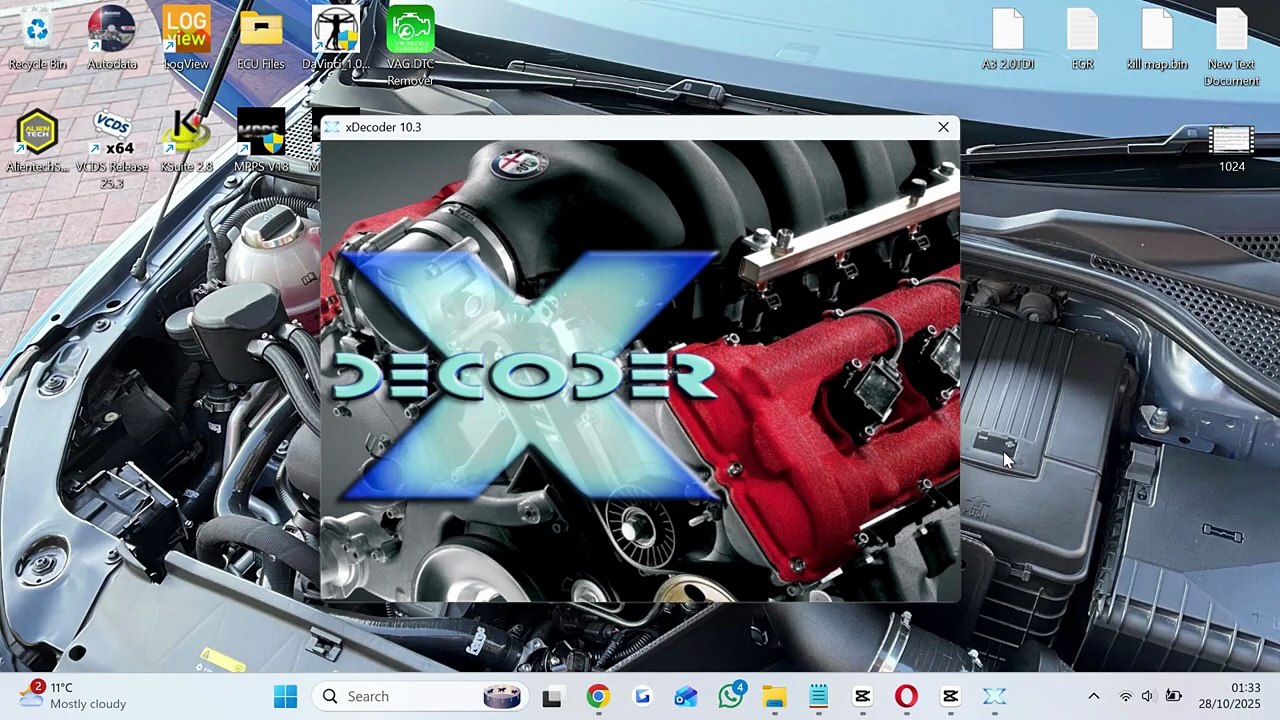The height and width of the screenshot is (720, 1280).
Task: Open the Notepad taskbar icon
Action: (818, 696)
